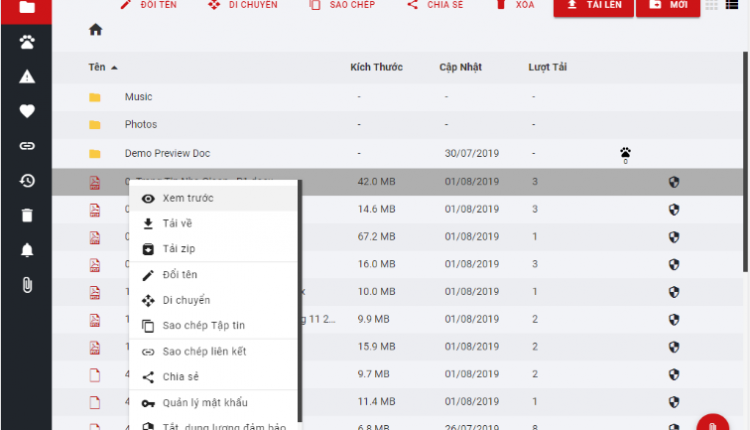Click the vertical scrollbar of the file list
The height and width of the screenshot is (430, 750).
coord(745,162)
